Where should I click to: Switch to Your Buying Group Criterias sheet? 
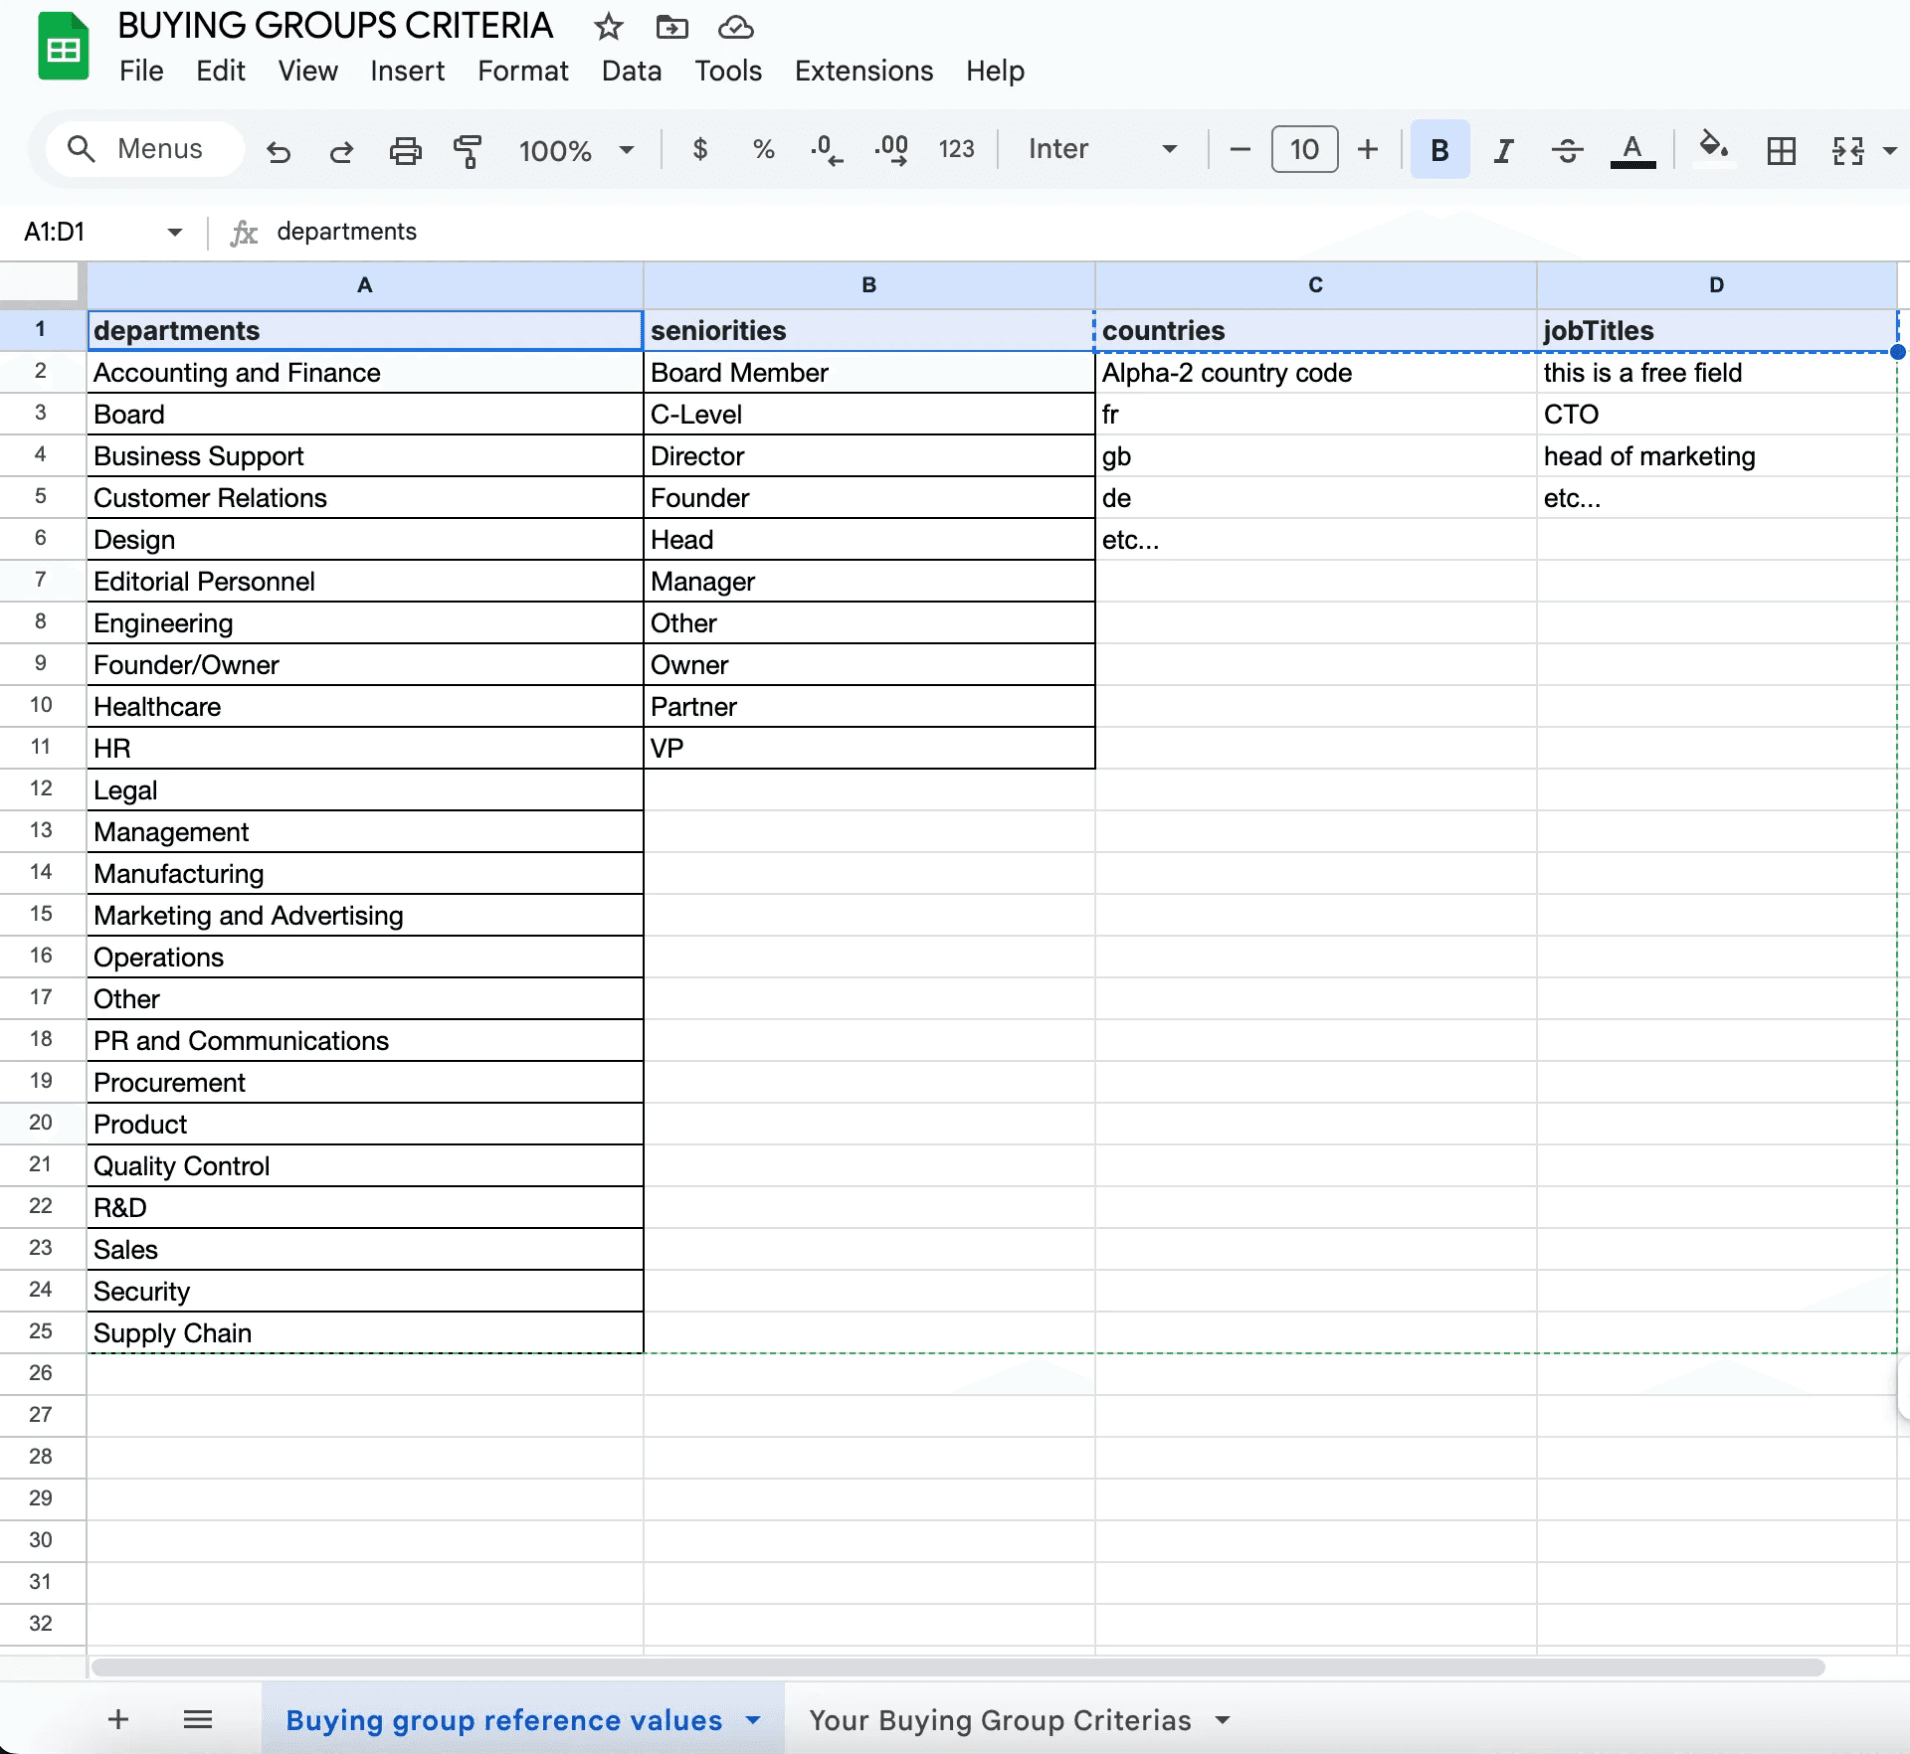coord(999,1720)
